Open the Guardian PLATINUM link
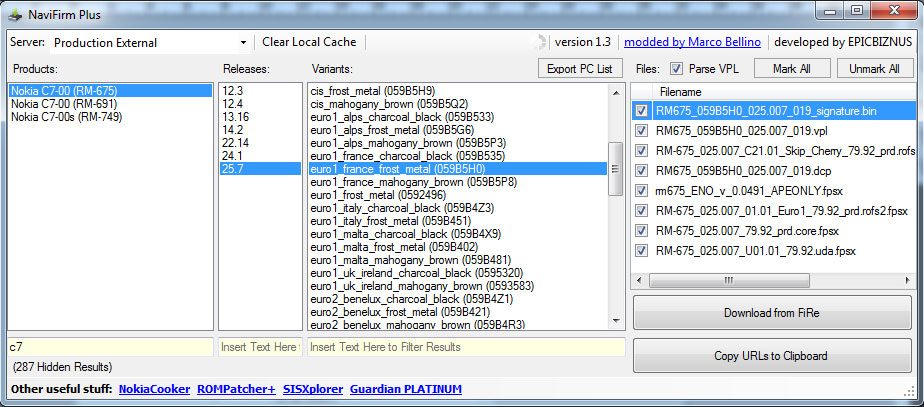This screenshot has height=407, width=924. pos(406,389)
